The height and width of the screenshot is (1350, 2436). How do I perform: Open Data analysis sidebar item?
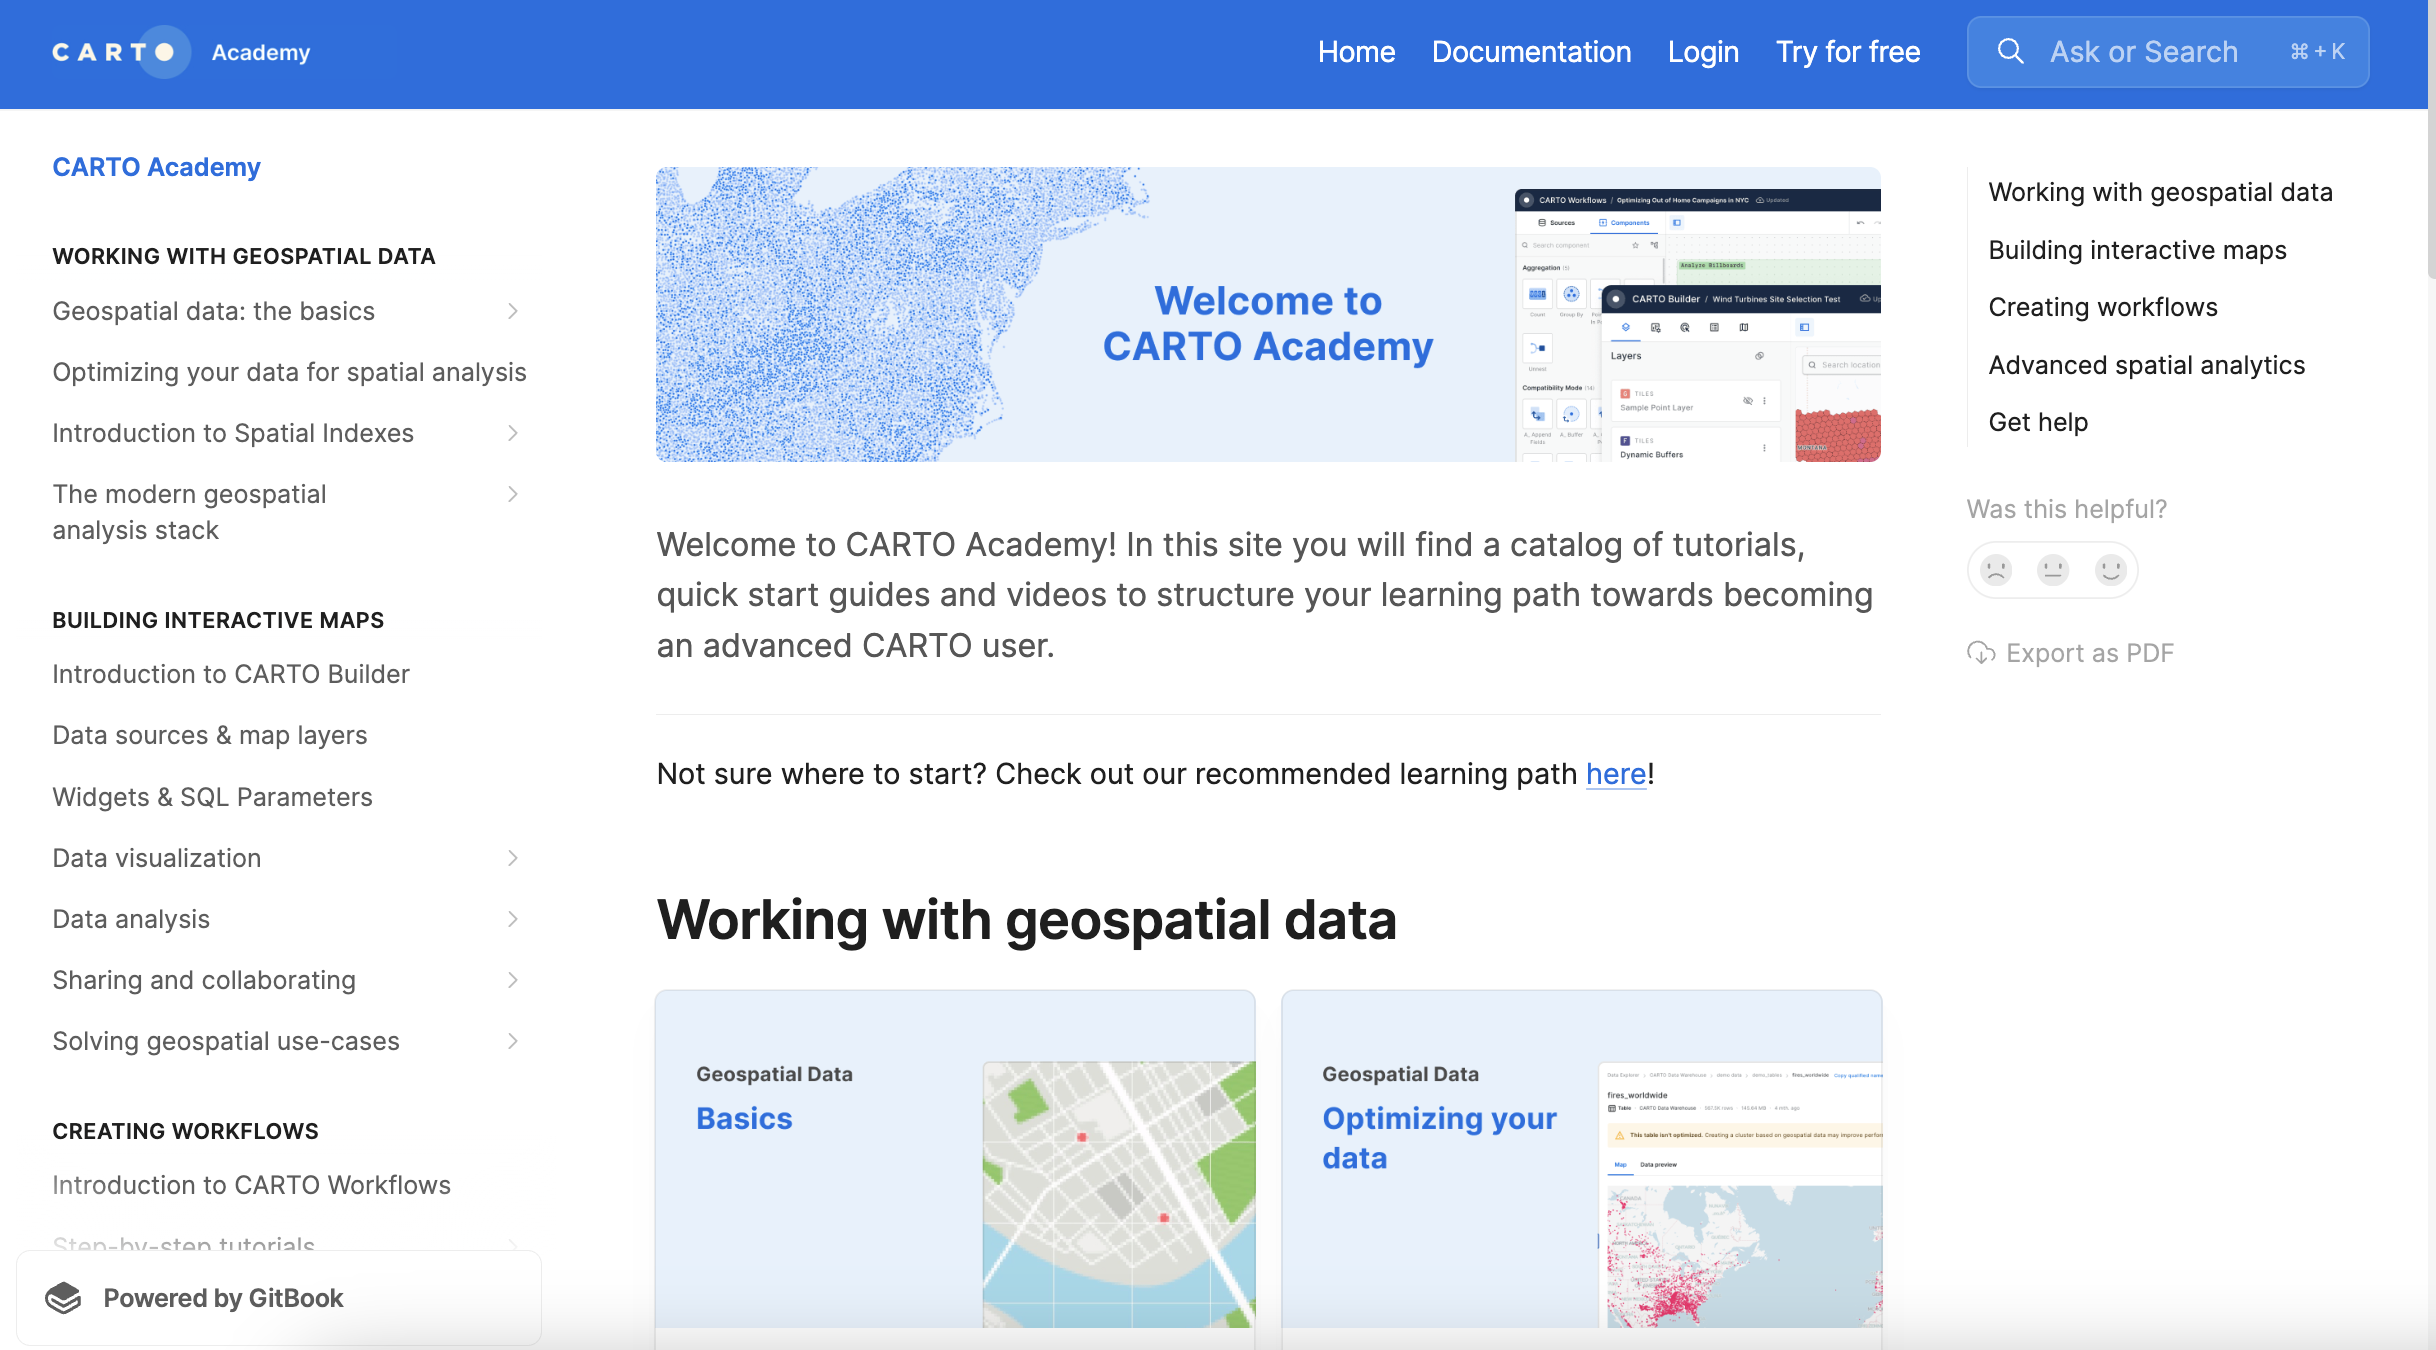pyautogui.click(x=131, y=919)
